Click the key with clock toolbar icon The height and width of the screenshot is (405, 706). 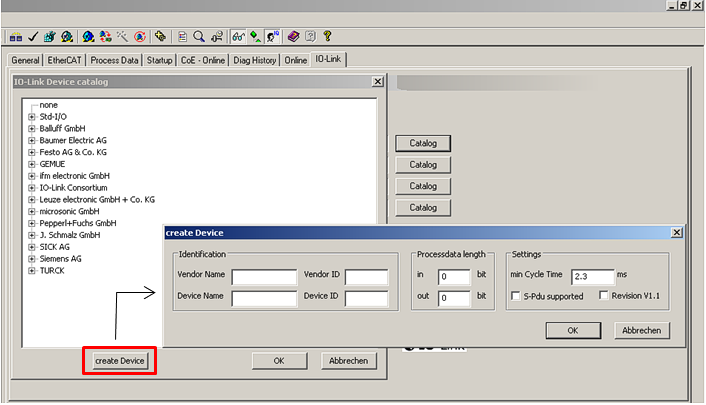(x=217, y=36)
